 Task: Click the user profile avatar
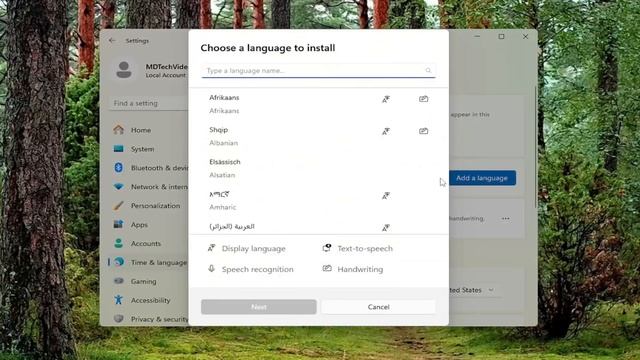click(124, 70)
